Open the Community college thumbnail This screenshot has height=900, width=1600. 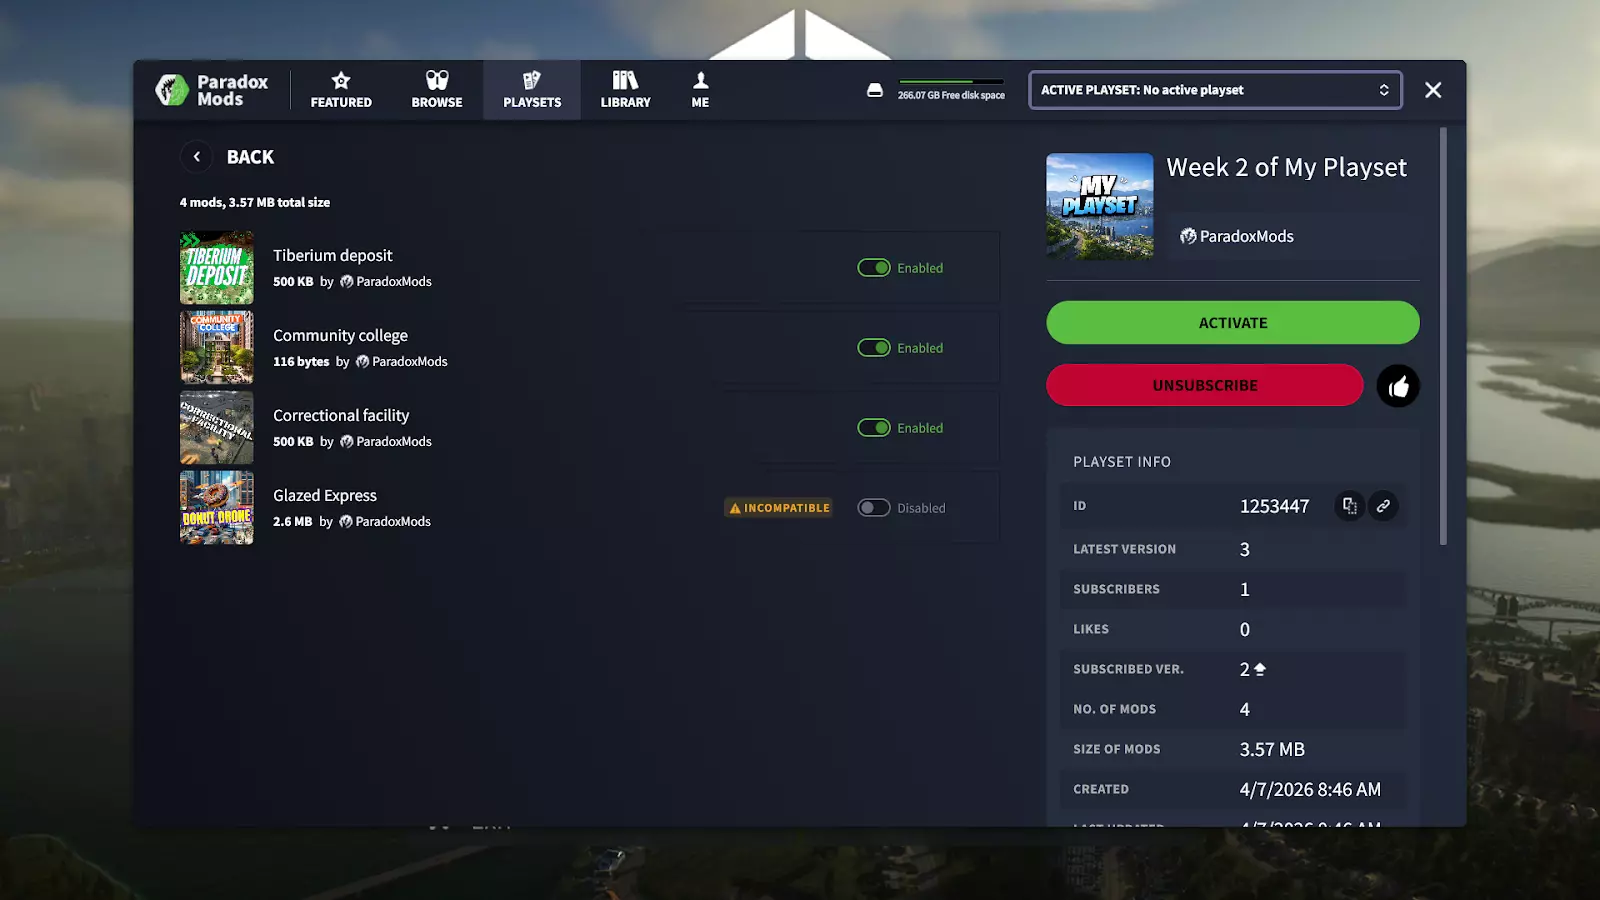coord(217,348)
